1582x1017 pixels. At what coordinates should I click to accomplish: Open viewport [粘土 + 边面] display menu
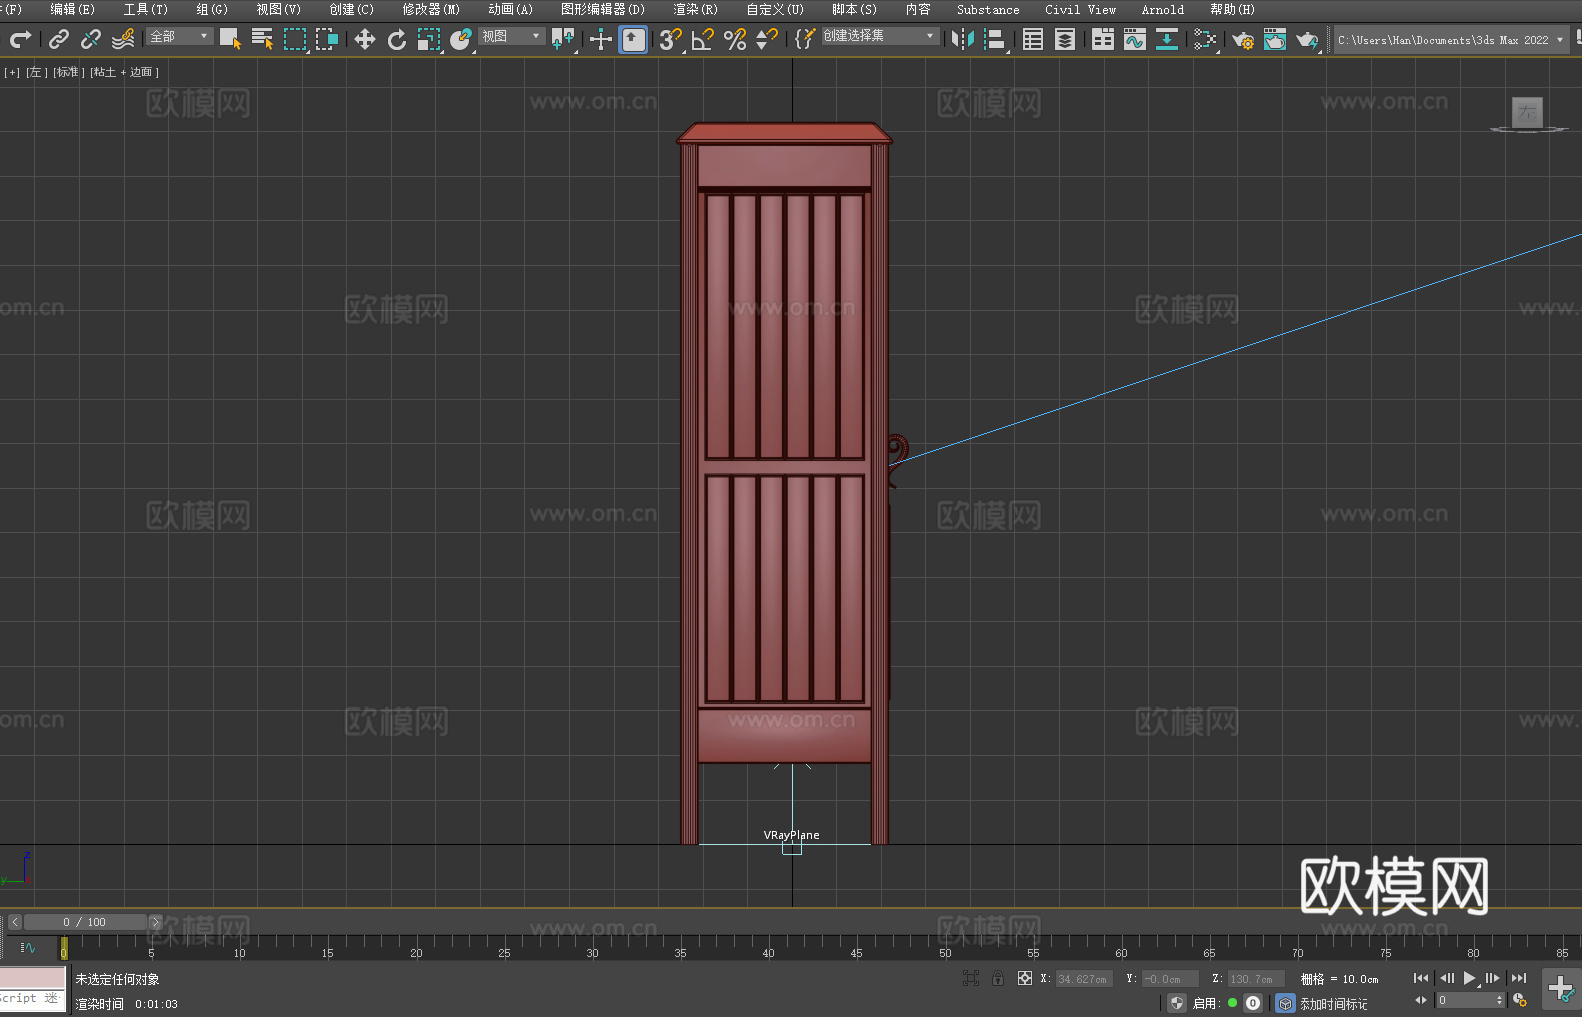pos(124,72)
